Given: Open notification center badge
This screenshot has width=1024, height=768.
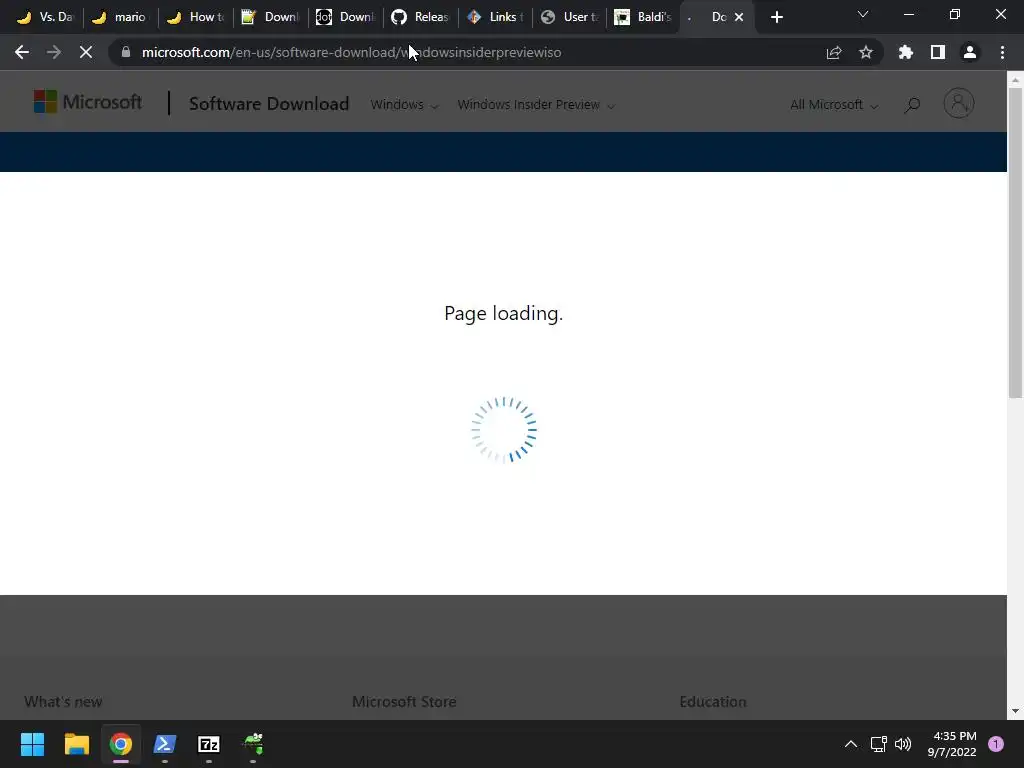Looking at the screenshot, I should pos(996,744).
